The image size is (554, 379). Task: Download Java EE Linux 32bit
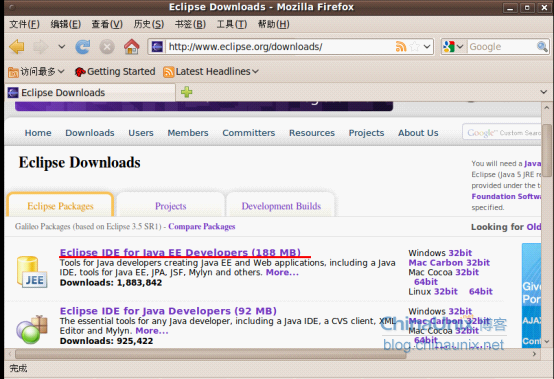(x=446, y=291)
